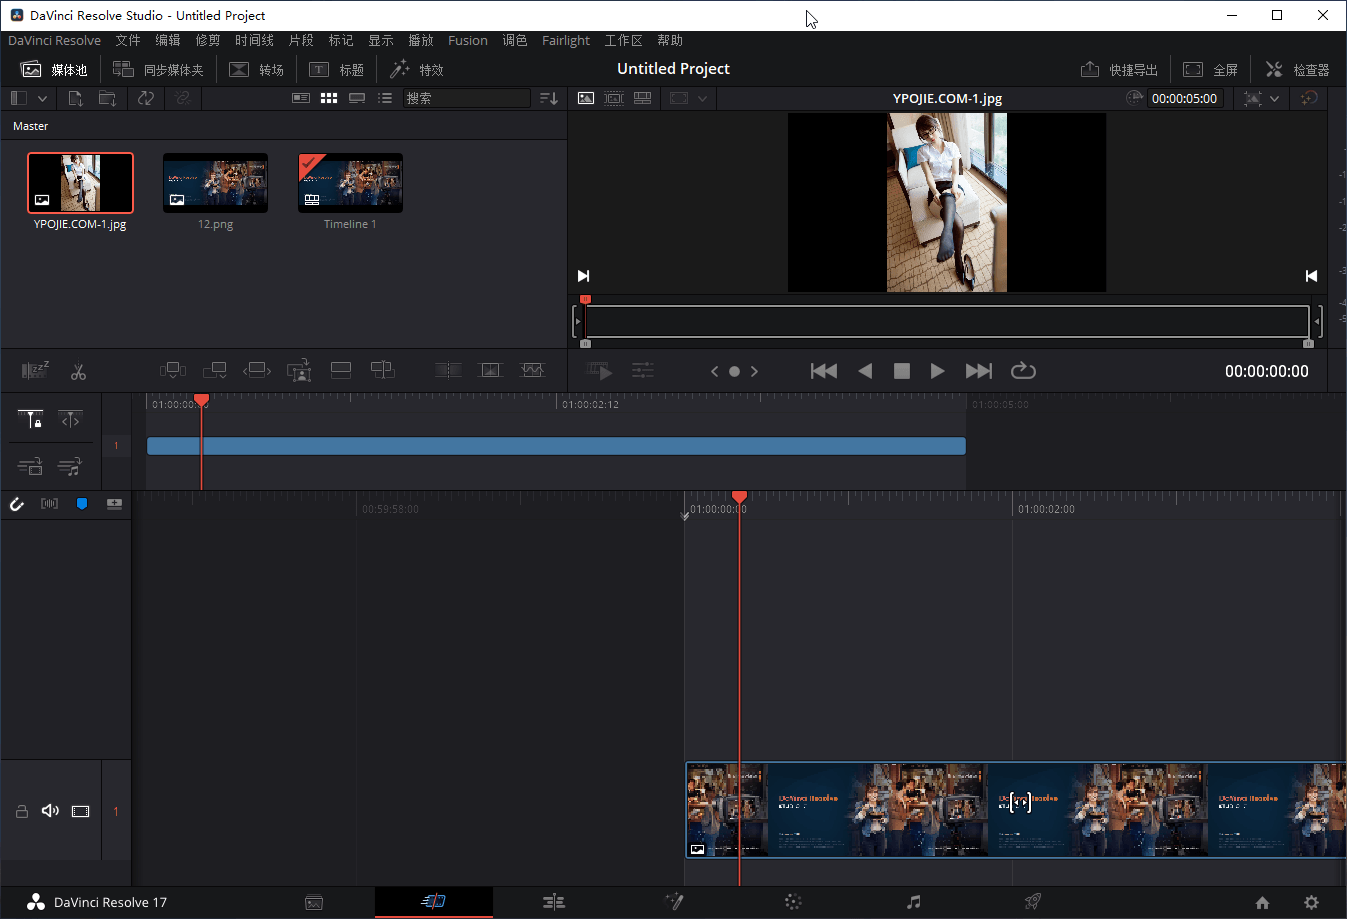Open the Fairlight audio page
The image size is (1347, 919).
[x=912, y=902]
